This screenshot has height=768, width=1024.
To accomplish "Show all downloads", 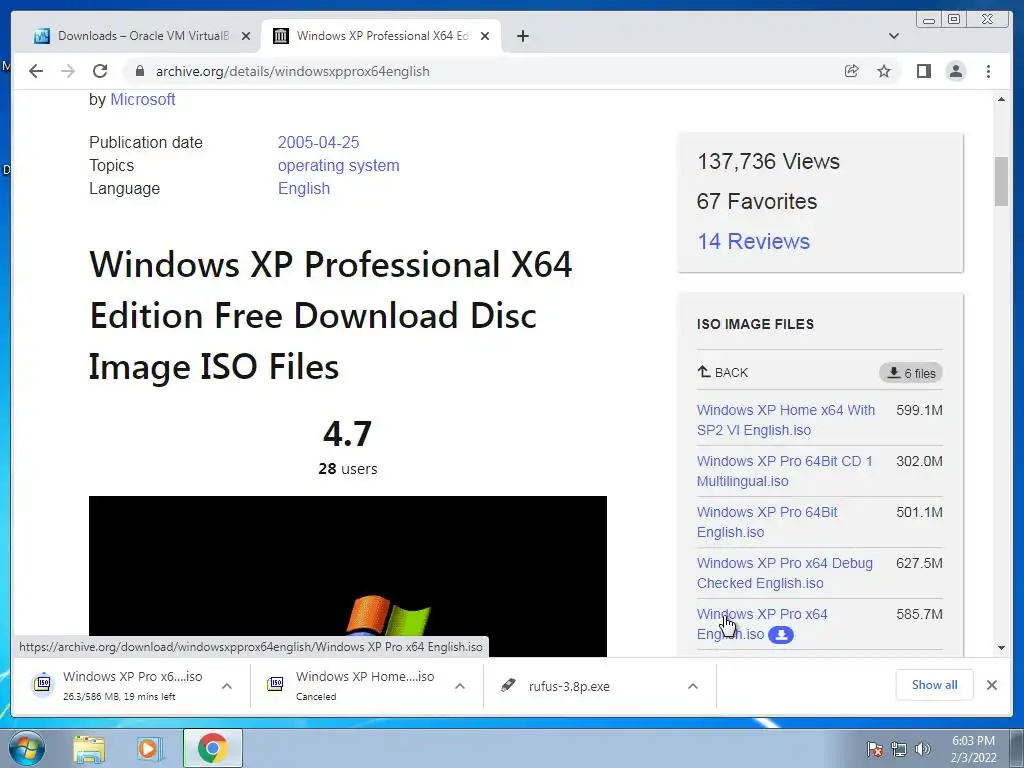I will (935, 684).
